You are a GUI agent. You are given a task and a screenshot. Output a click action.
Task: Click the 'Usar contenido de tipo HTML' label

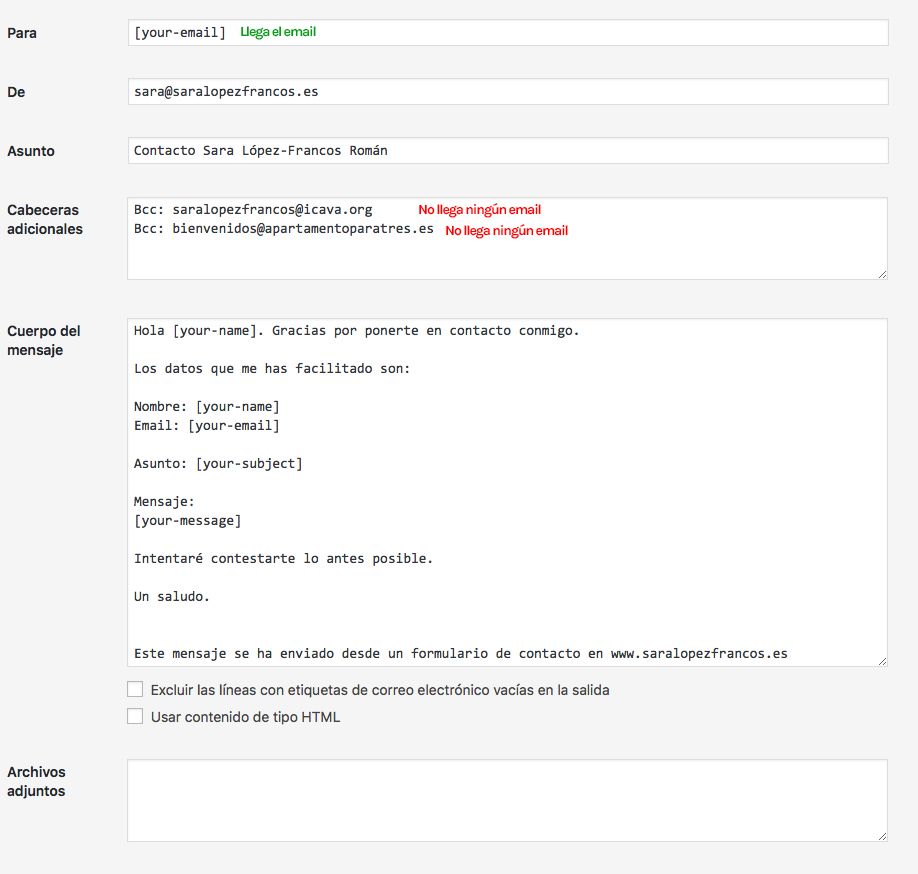[245, 717]
